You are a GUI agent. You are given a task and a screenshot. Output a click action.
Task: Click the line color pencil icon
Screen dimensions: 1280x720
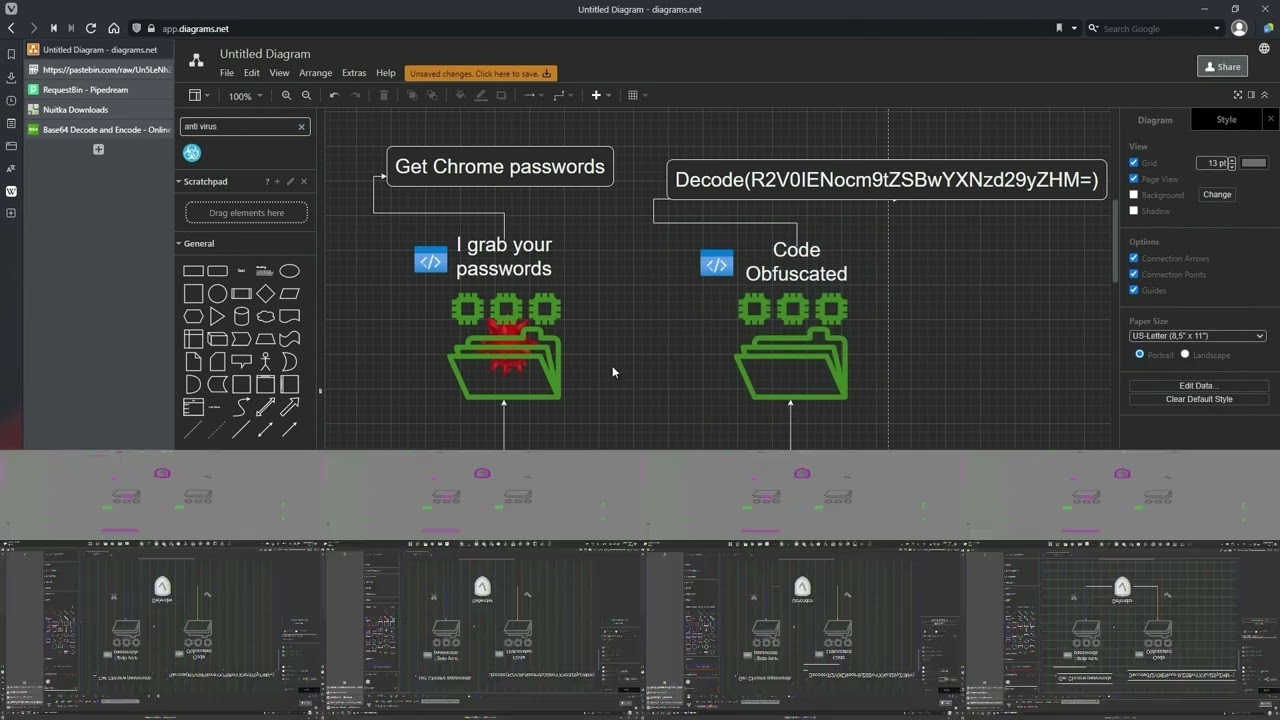[481, 95]
